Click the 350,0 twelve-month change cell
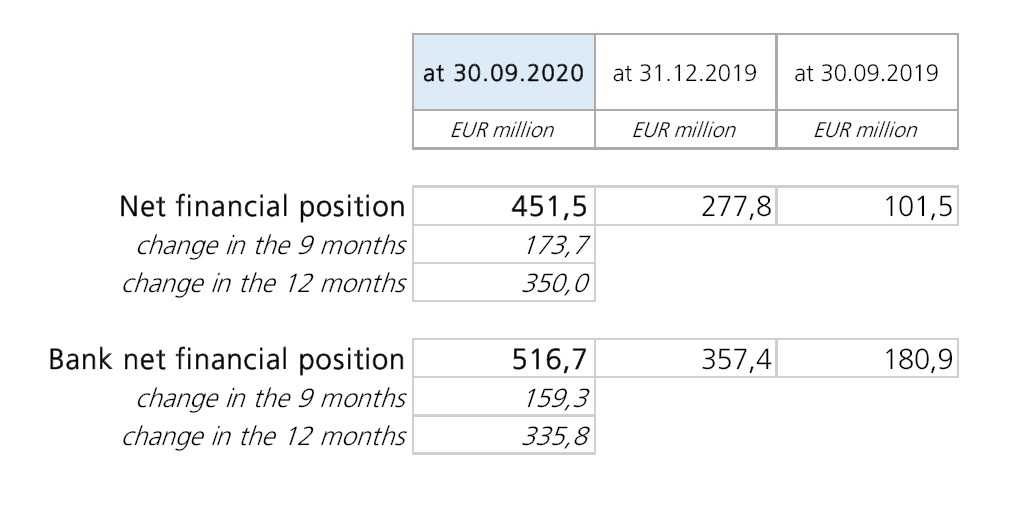The height and width of the screenshot is (507, 1009). pyautogui.click(x=503, y=283)
